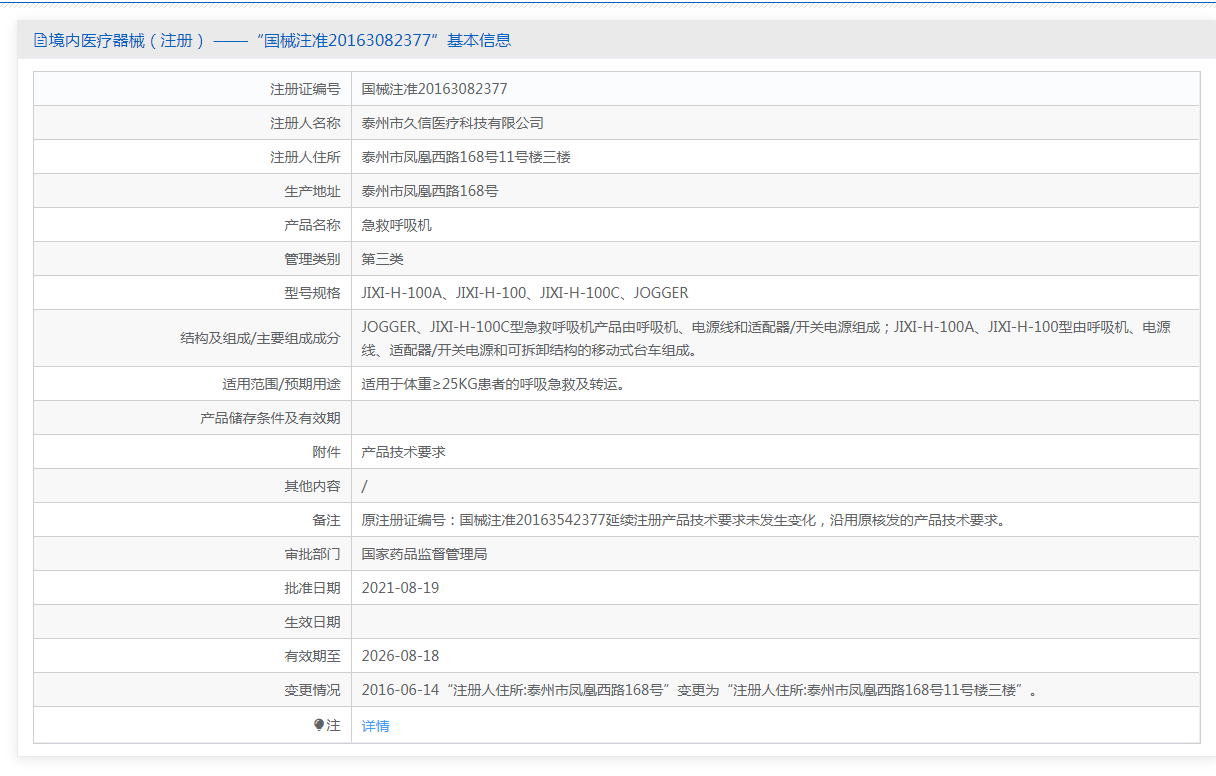Click the header title 境内医疗器械（注册）
The height and width of the screenshot is (776, 1216).
(x=127, y=41)
